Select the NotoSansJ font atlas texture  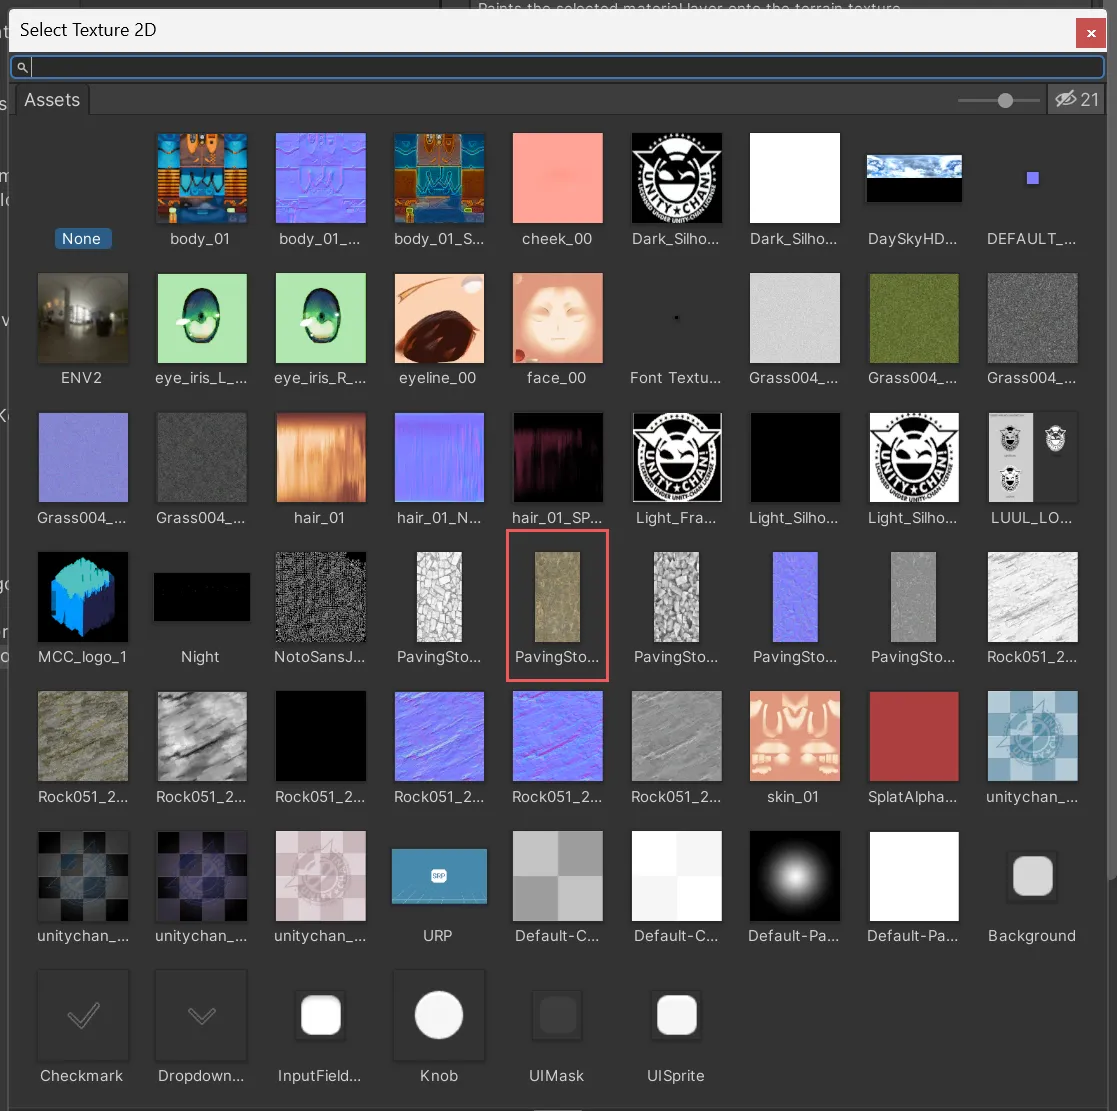pos(321,597)
